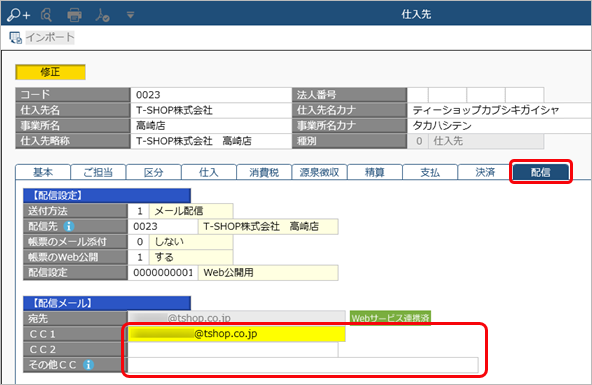The image size is (592, 385).
Task: Click the yellow 修正 mode button
Action: [50, 72]
